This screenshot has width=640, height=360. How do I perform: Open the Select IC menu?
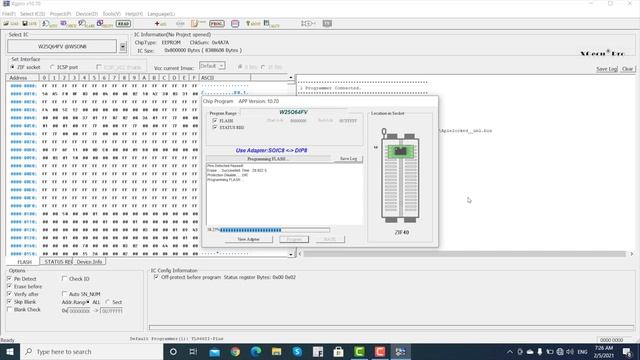pyautogui.click(x=33, y=14)
